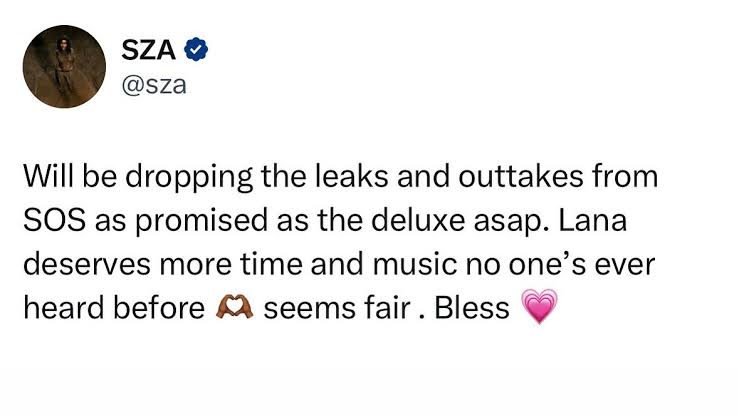
Task: Click the blue verified badge
Action: (196, 49)
